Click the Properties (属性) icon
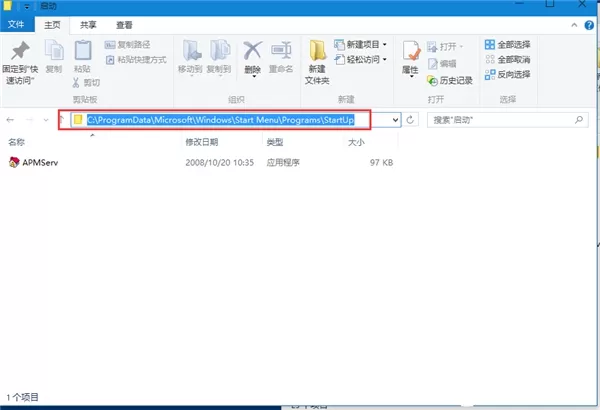This screenshot has width=600, height=410. [411, 51]
